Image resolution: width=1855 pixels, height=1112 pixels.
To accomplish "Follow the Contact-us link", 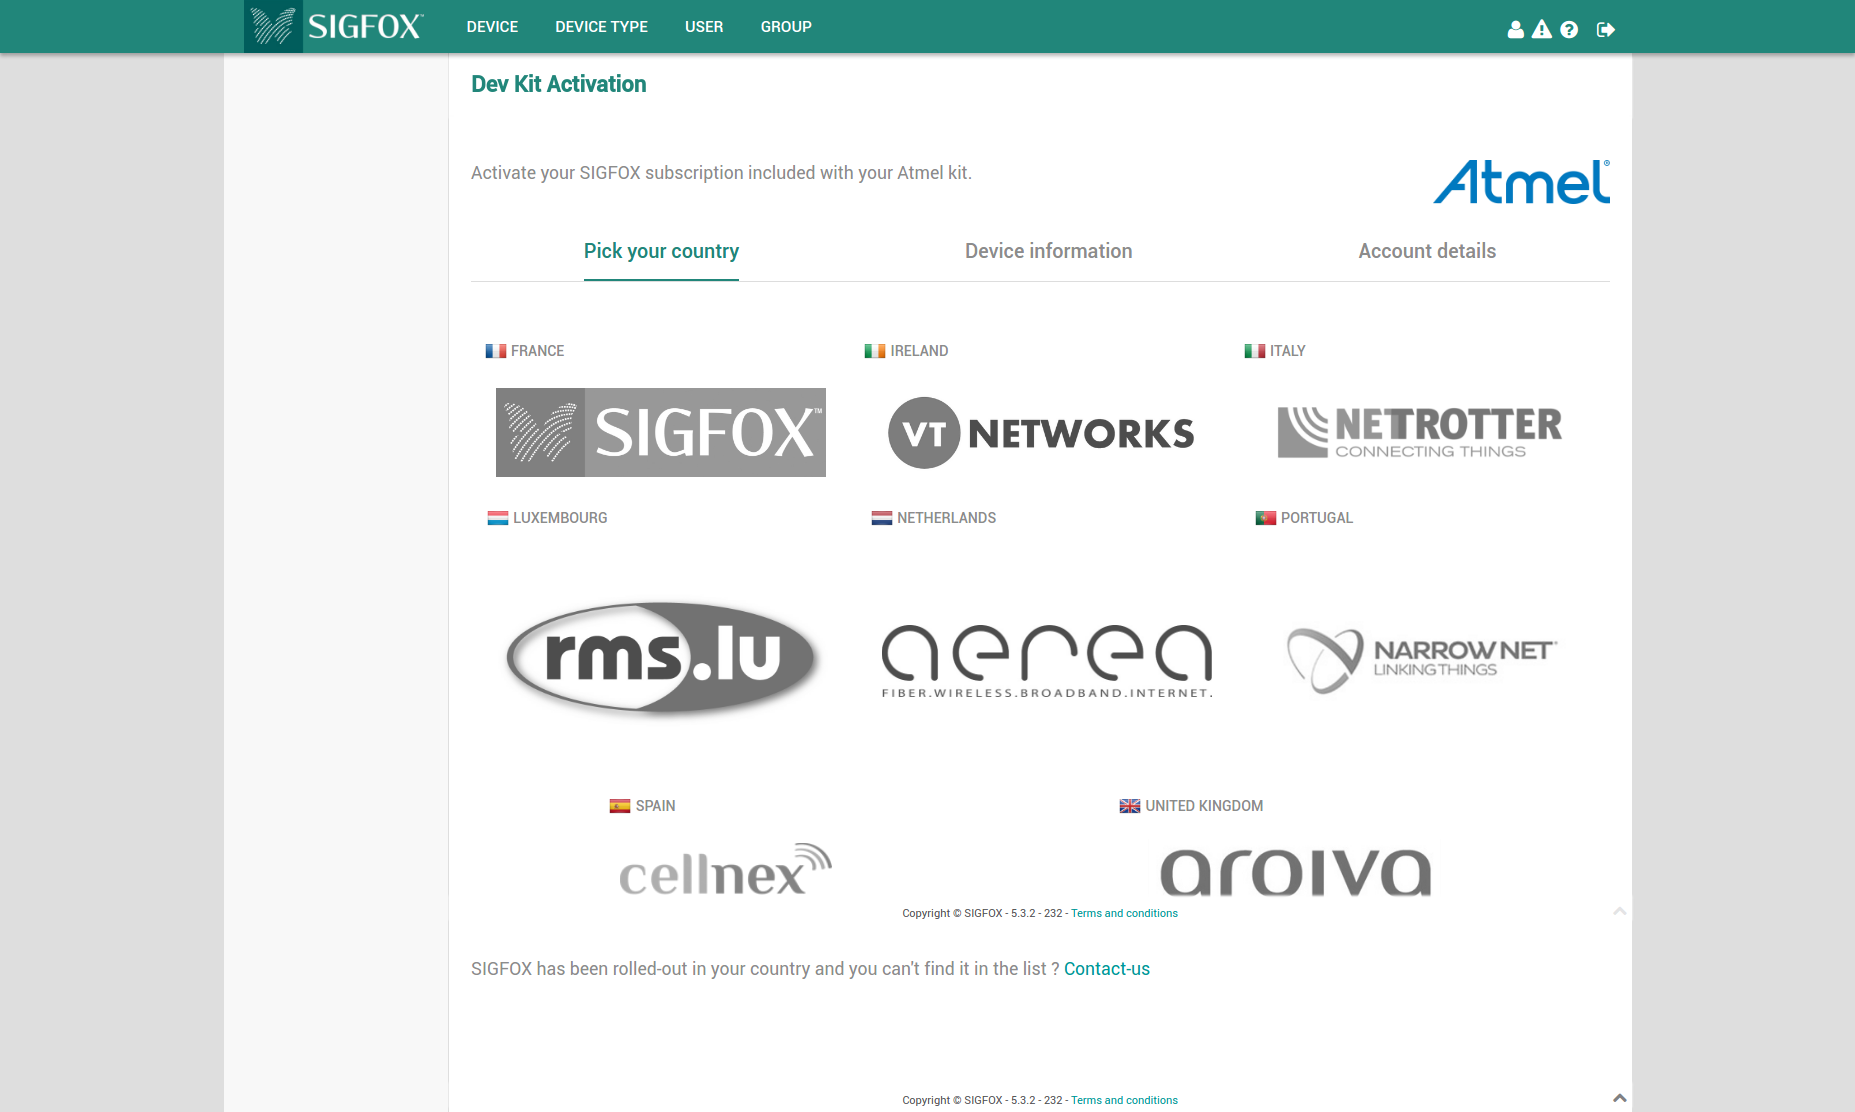I will click(x=1107, y=969).
